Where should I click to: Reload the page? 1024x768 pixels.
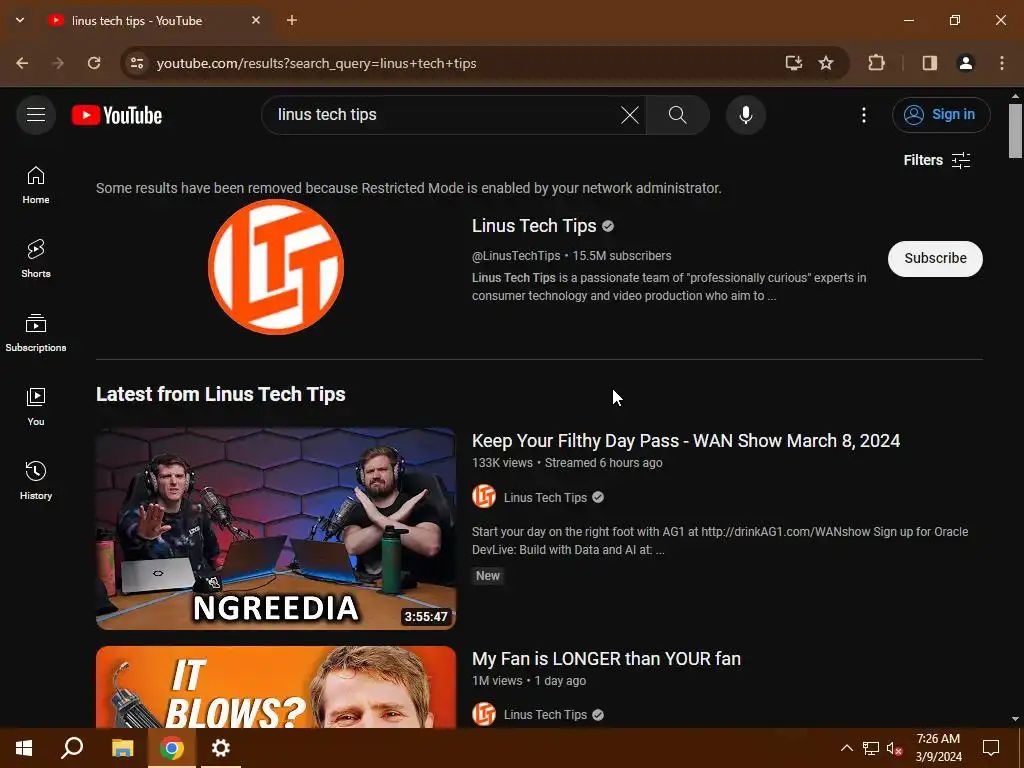(94, 63)
